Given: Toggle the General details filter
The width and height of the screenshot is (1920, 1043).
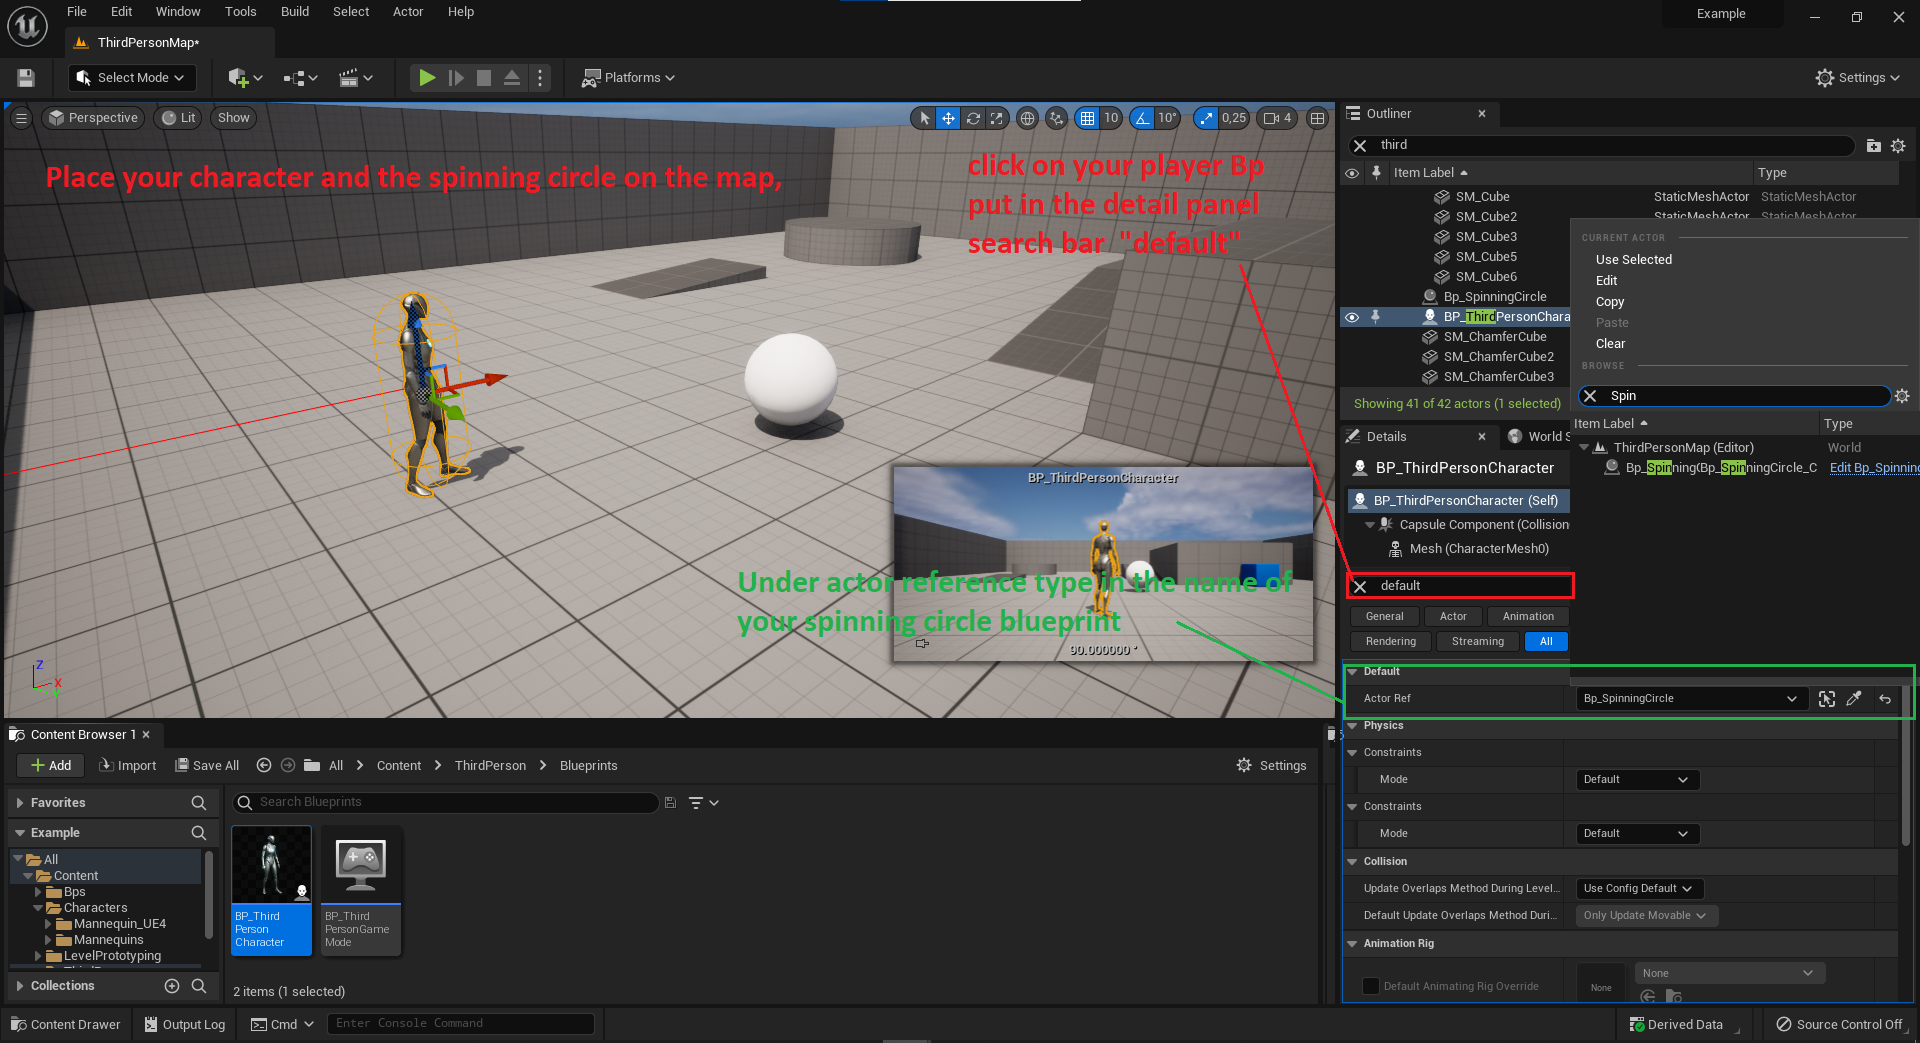Looking at the screenshot, I should coord(1385,617).
